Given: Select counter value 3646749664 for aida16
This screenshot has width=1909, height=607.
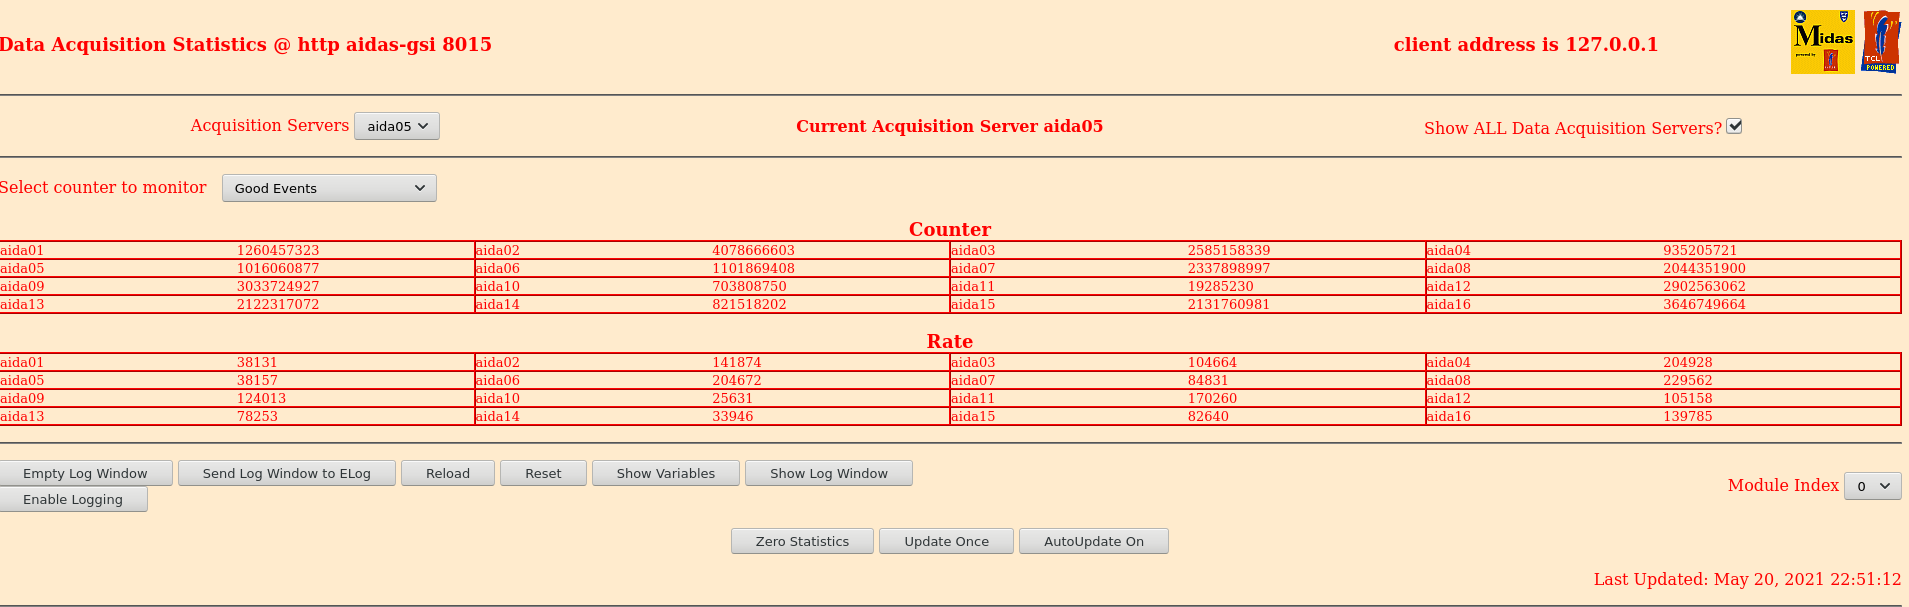Looking at the screenshot, I should [x=1704, y=304].
